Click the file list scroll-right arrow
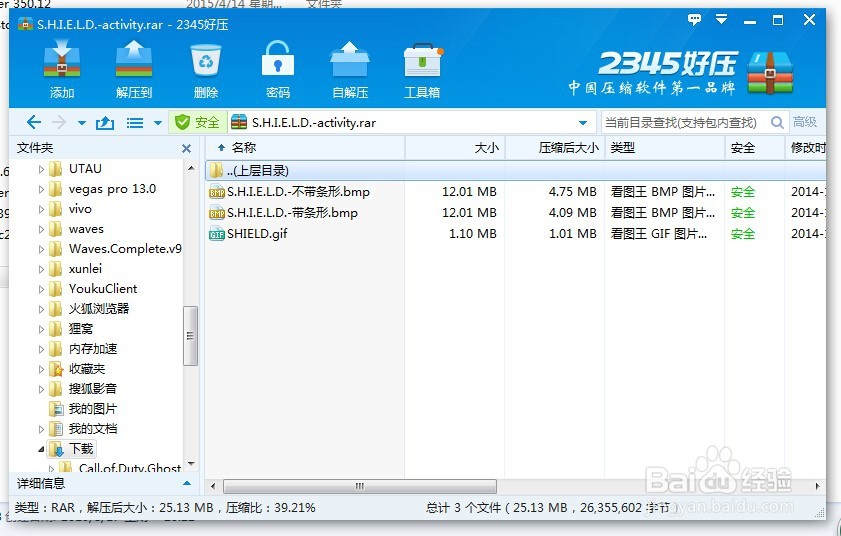Viewport: 841px width, 536px height. pos(817,487)
